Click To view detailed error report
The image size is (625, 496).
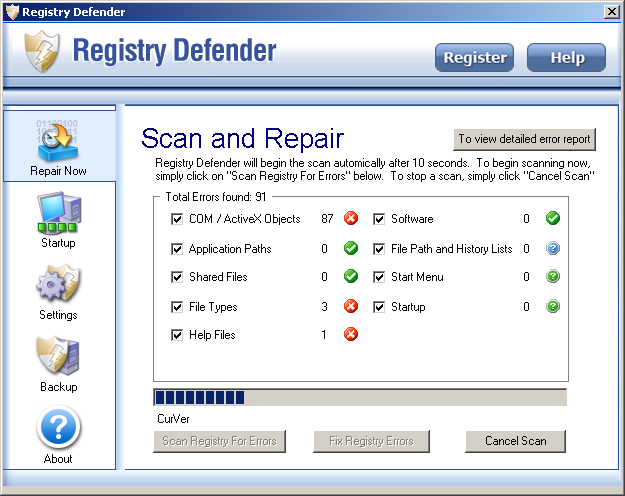pos(525,139)
